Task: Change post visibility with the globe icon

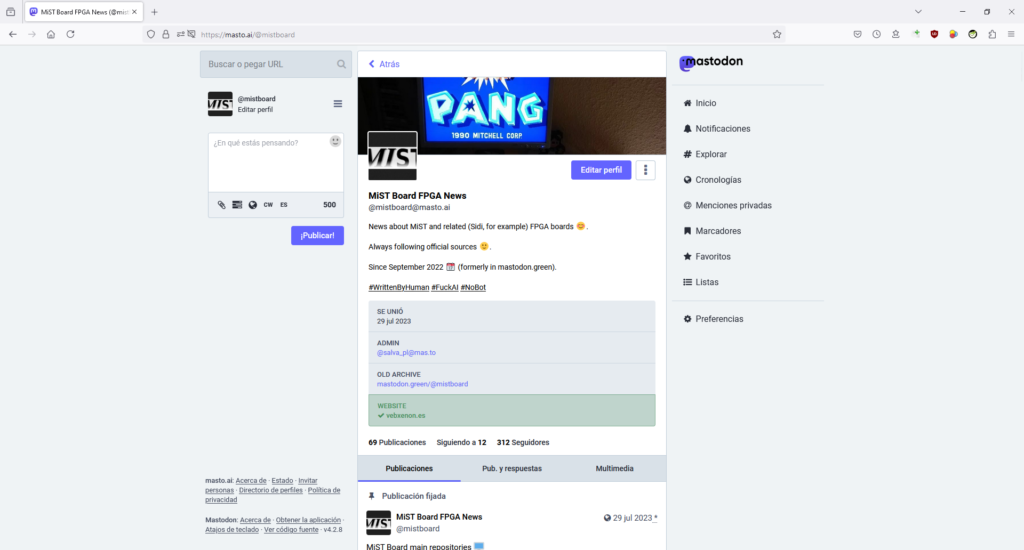Action: (253, 204)
